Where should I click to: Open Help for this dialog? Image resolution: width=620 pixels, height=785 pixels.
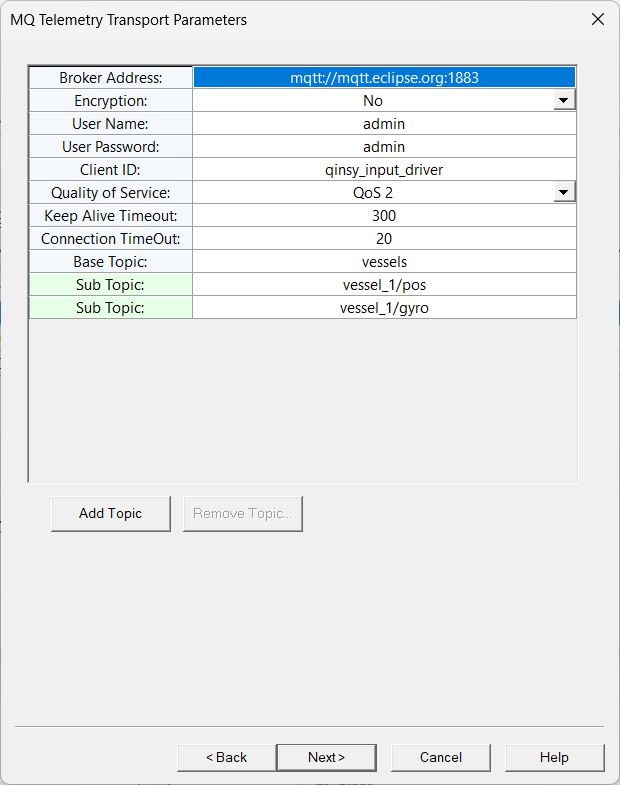[x=554, y=757]
